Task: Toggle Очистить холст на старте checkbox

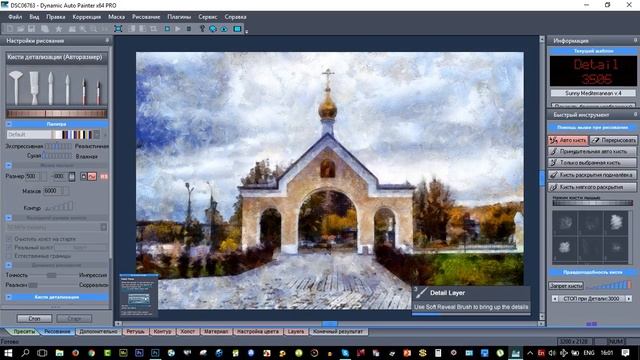Action: (x=9, y=239)
